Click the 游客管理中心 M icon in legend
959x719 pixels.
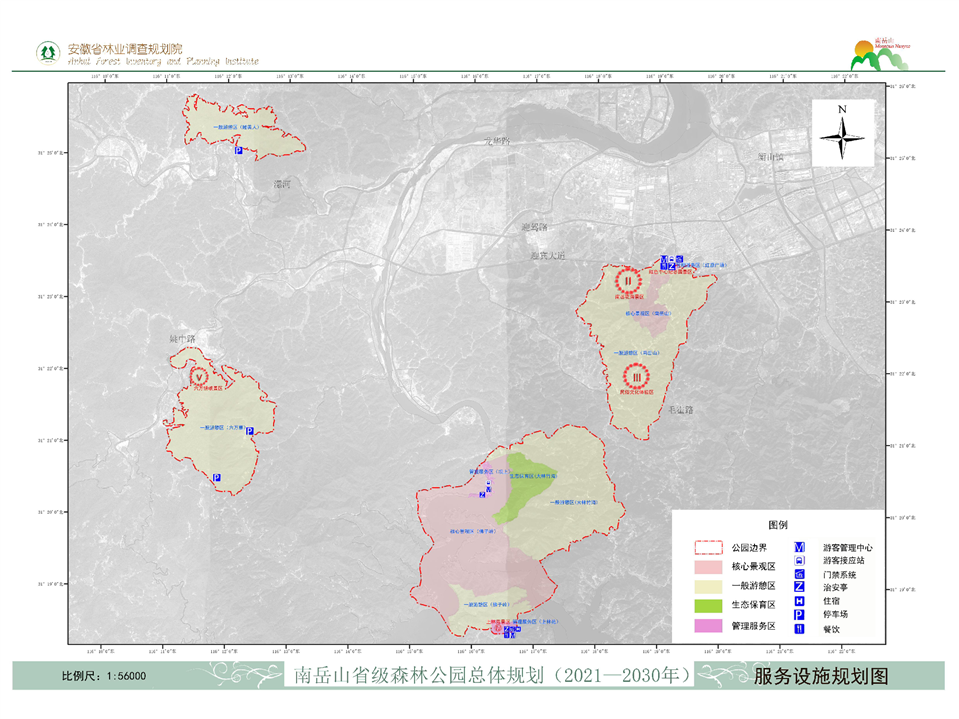point(800,548)
